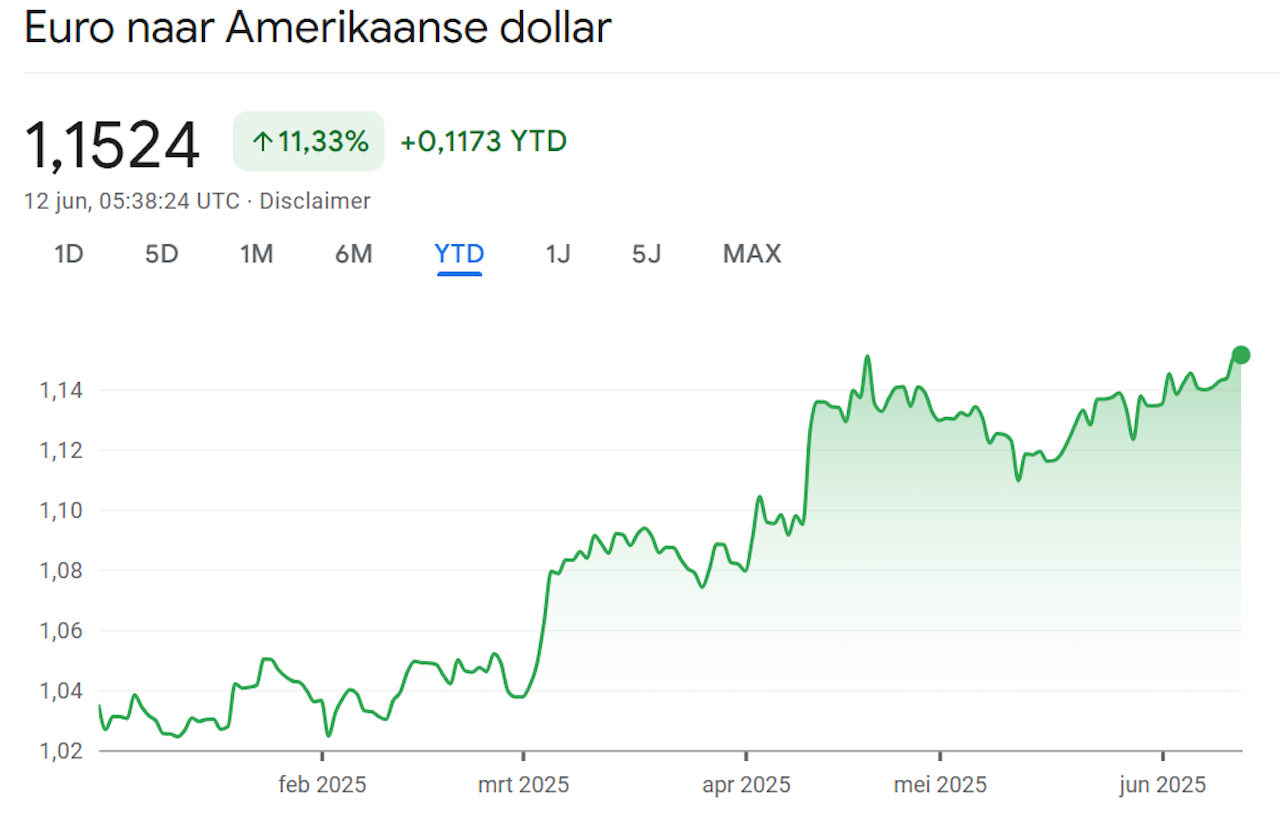This screenshot has width=1280, height=820.
Task: Click the green endpoint dot on chart
Action: 1241,354
